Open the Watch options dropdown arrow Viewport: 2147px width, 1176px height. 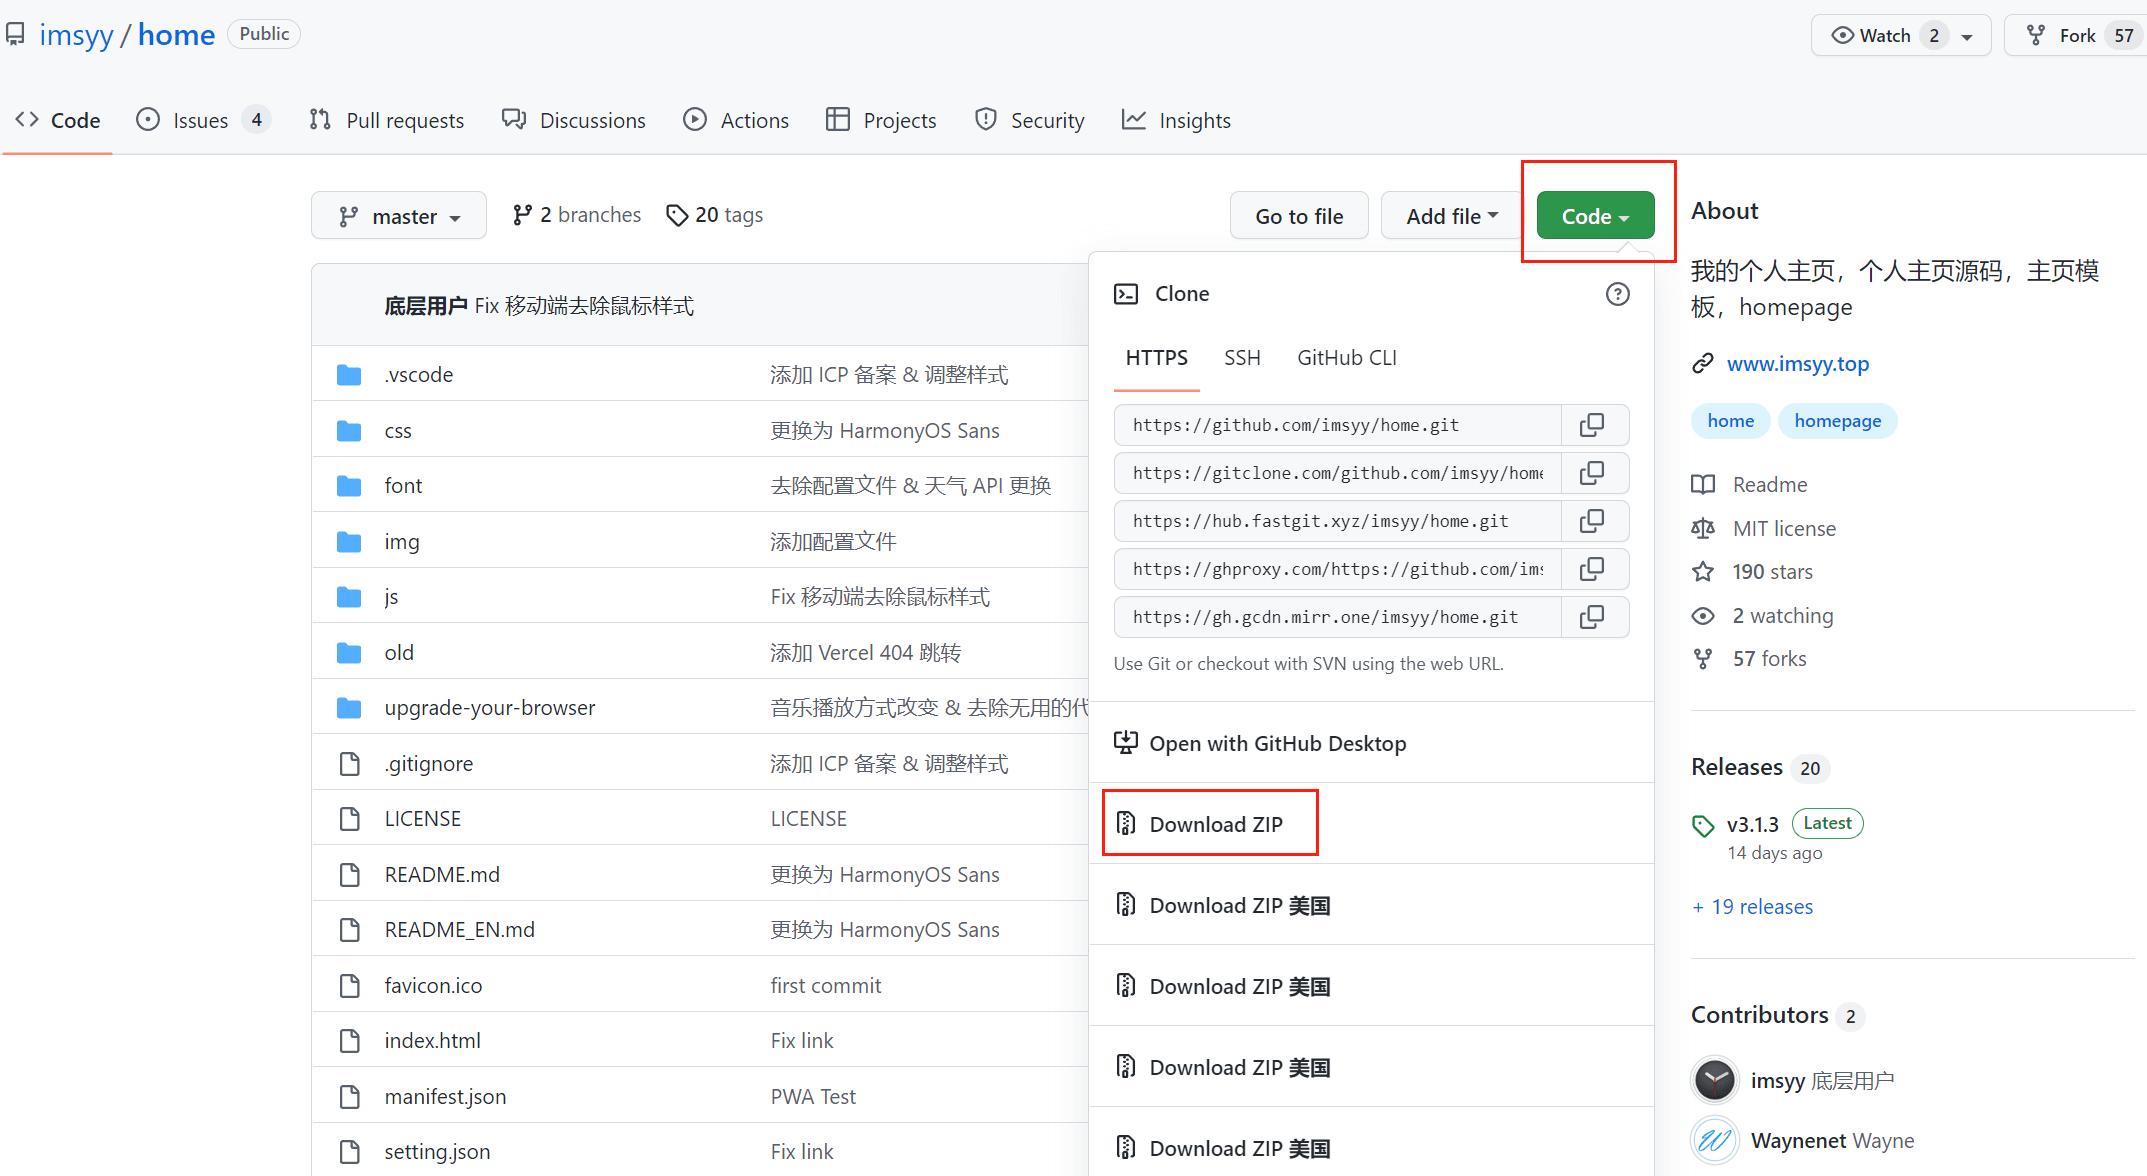(1967, 36)
